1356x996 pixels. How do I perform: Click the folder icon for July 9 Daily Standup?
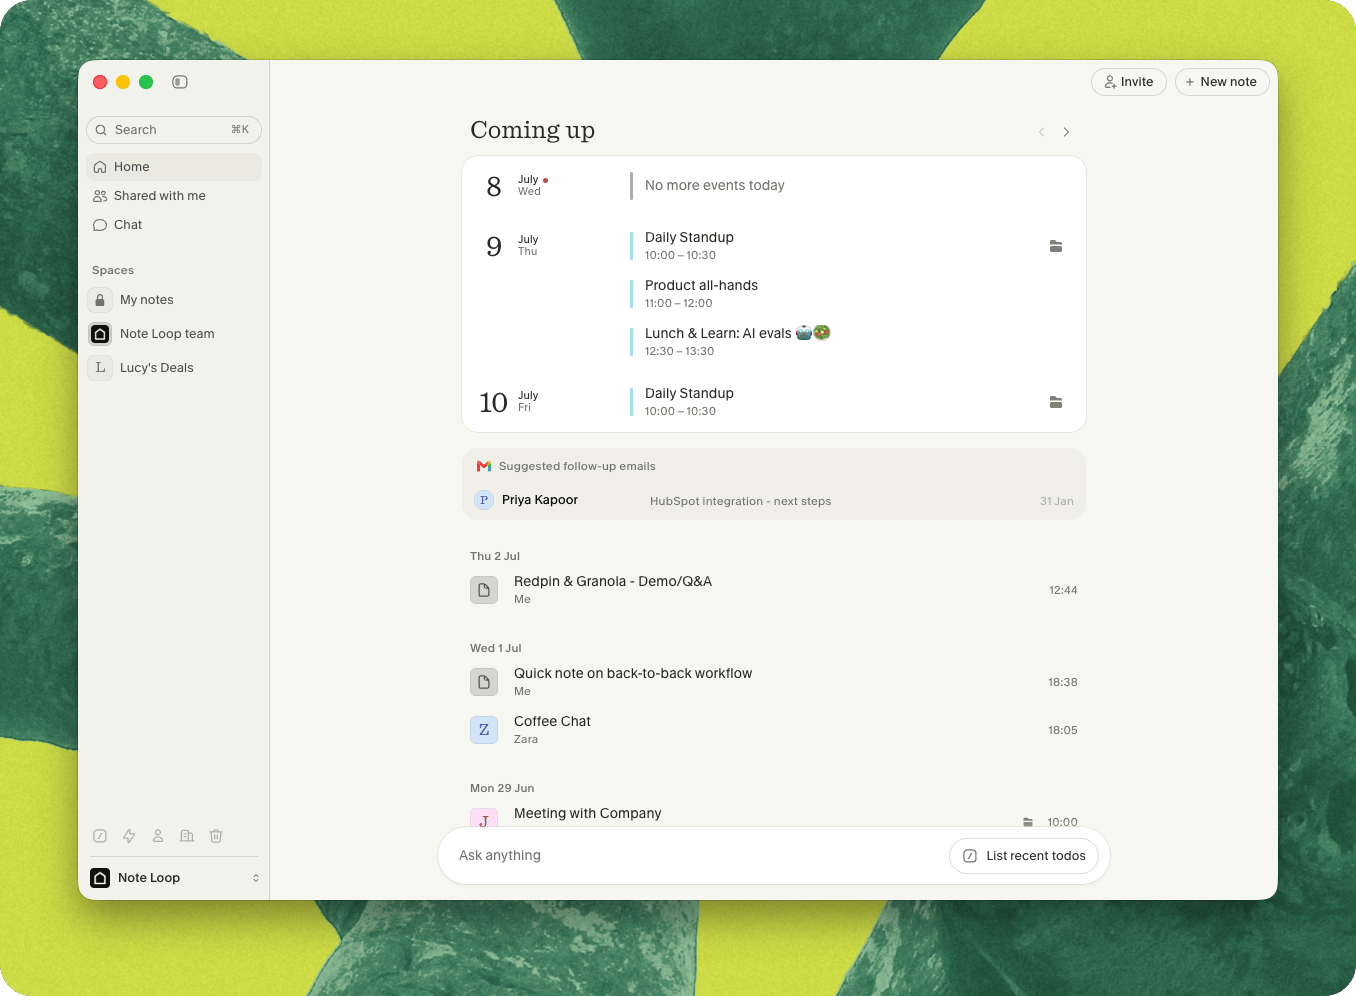[x=1056, y=246]
